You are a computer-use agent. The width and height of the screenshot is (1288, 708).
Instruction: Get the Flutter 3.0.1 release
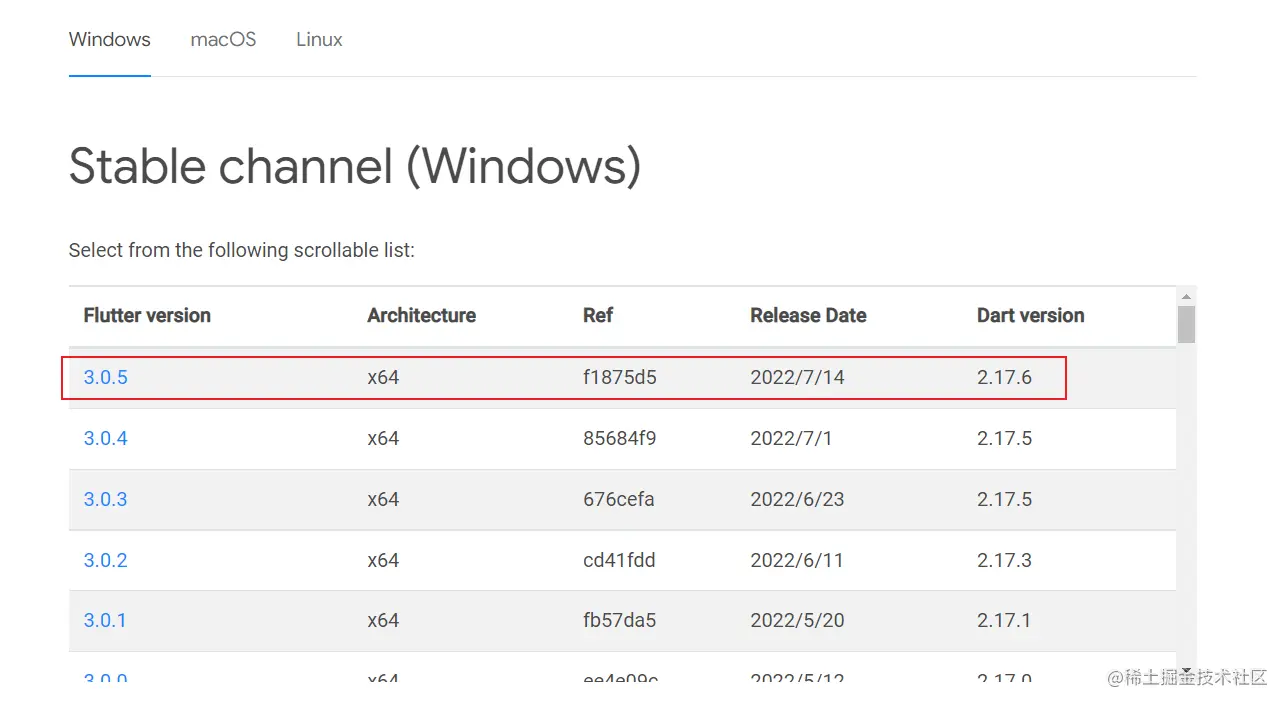[106, 620]
